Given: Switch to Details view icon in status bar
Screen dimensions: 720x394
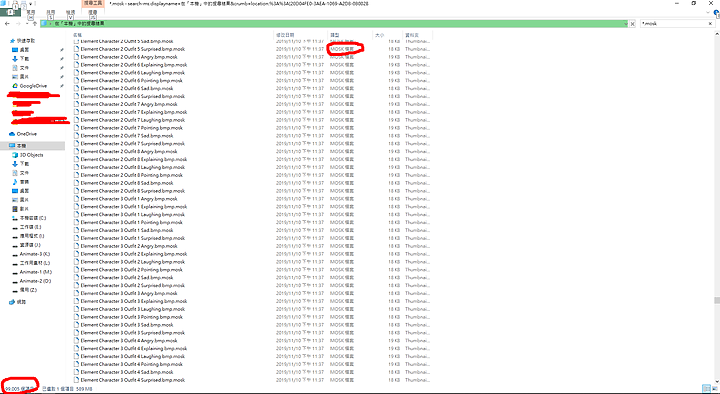Looking at the screenshot, I should (707, 389).
